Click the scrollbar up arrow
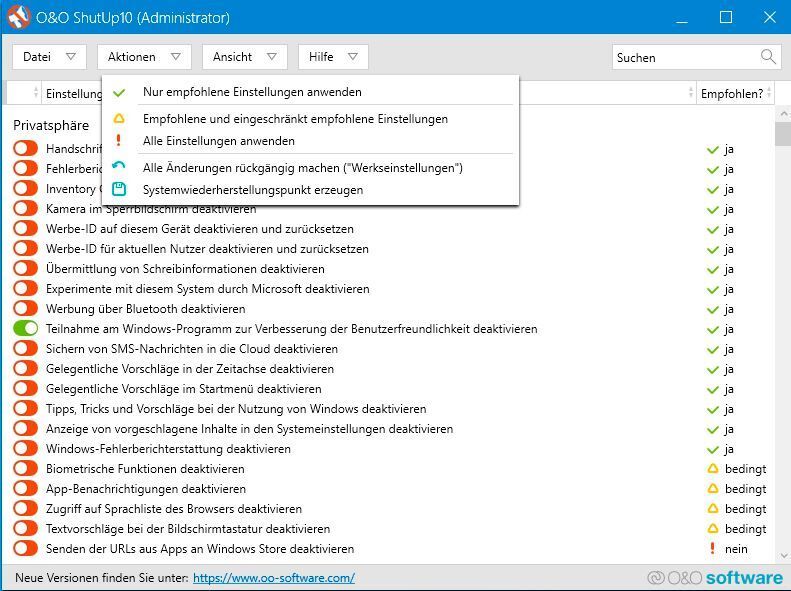 783,114
